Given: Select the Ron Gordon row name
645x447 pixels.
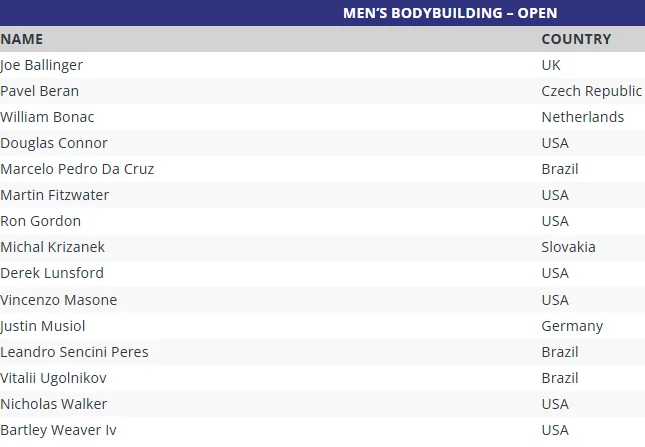Looking at the screenshot, I should (x=41, y=221).
